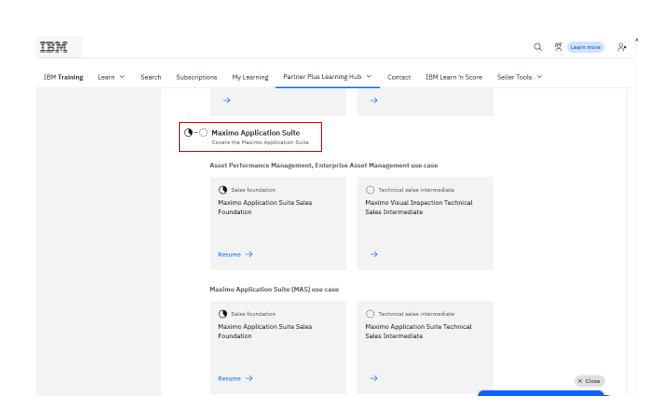Select Partner Plus Learning Hub tab
Image resolution: width=662 pixels, height=411 pixels.
click(x=322, y=76)
